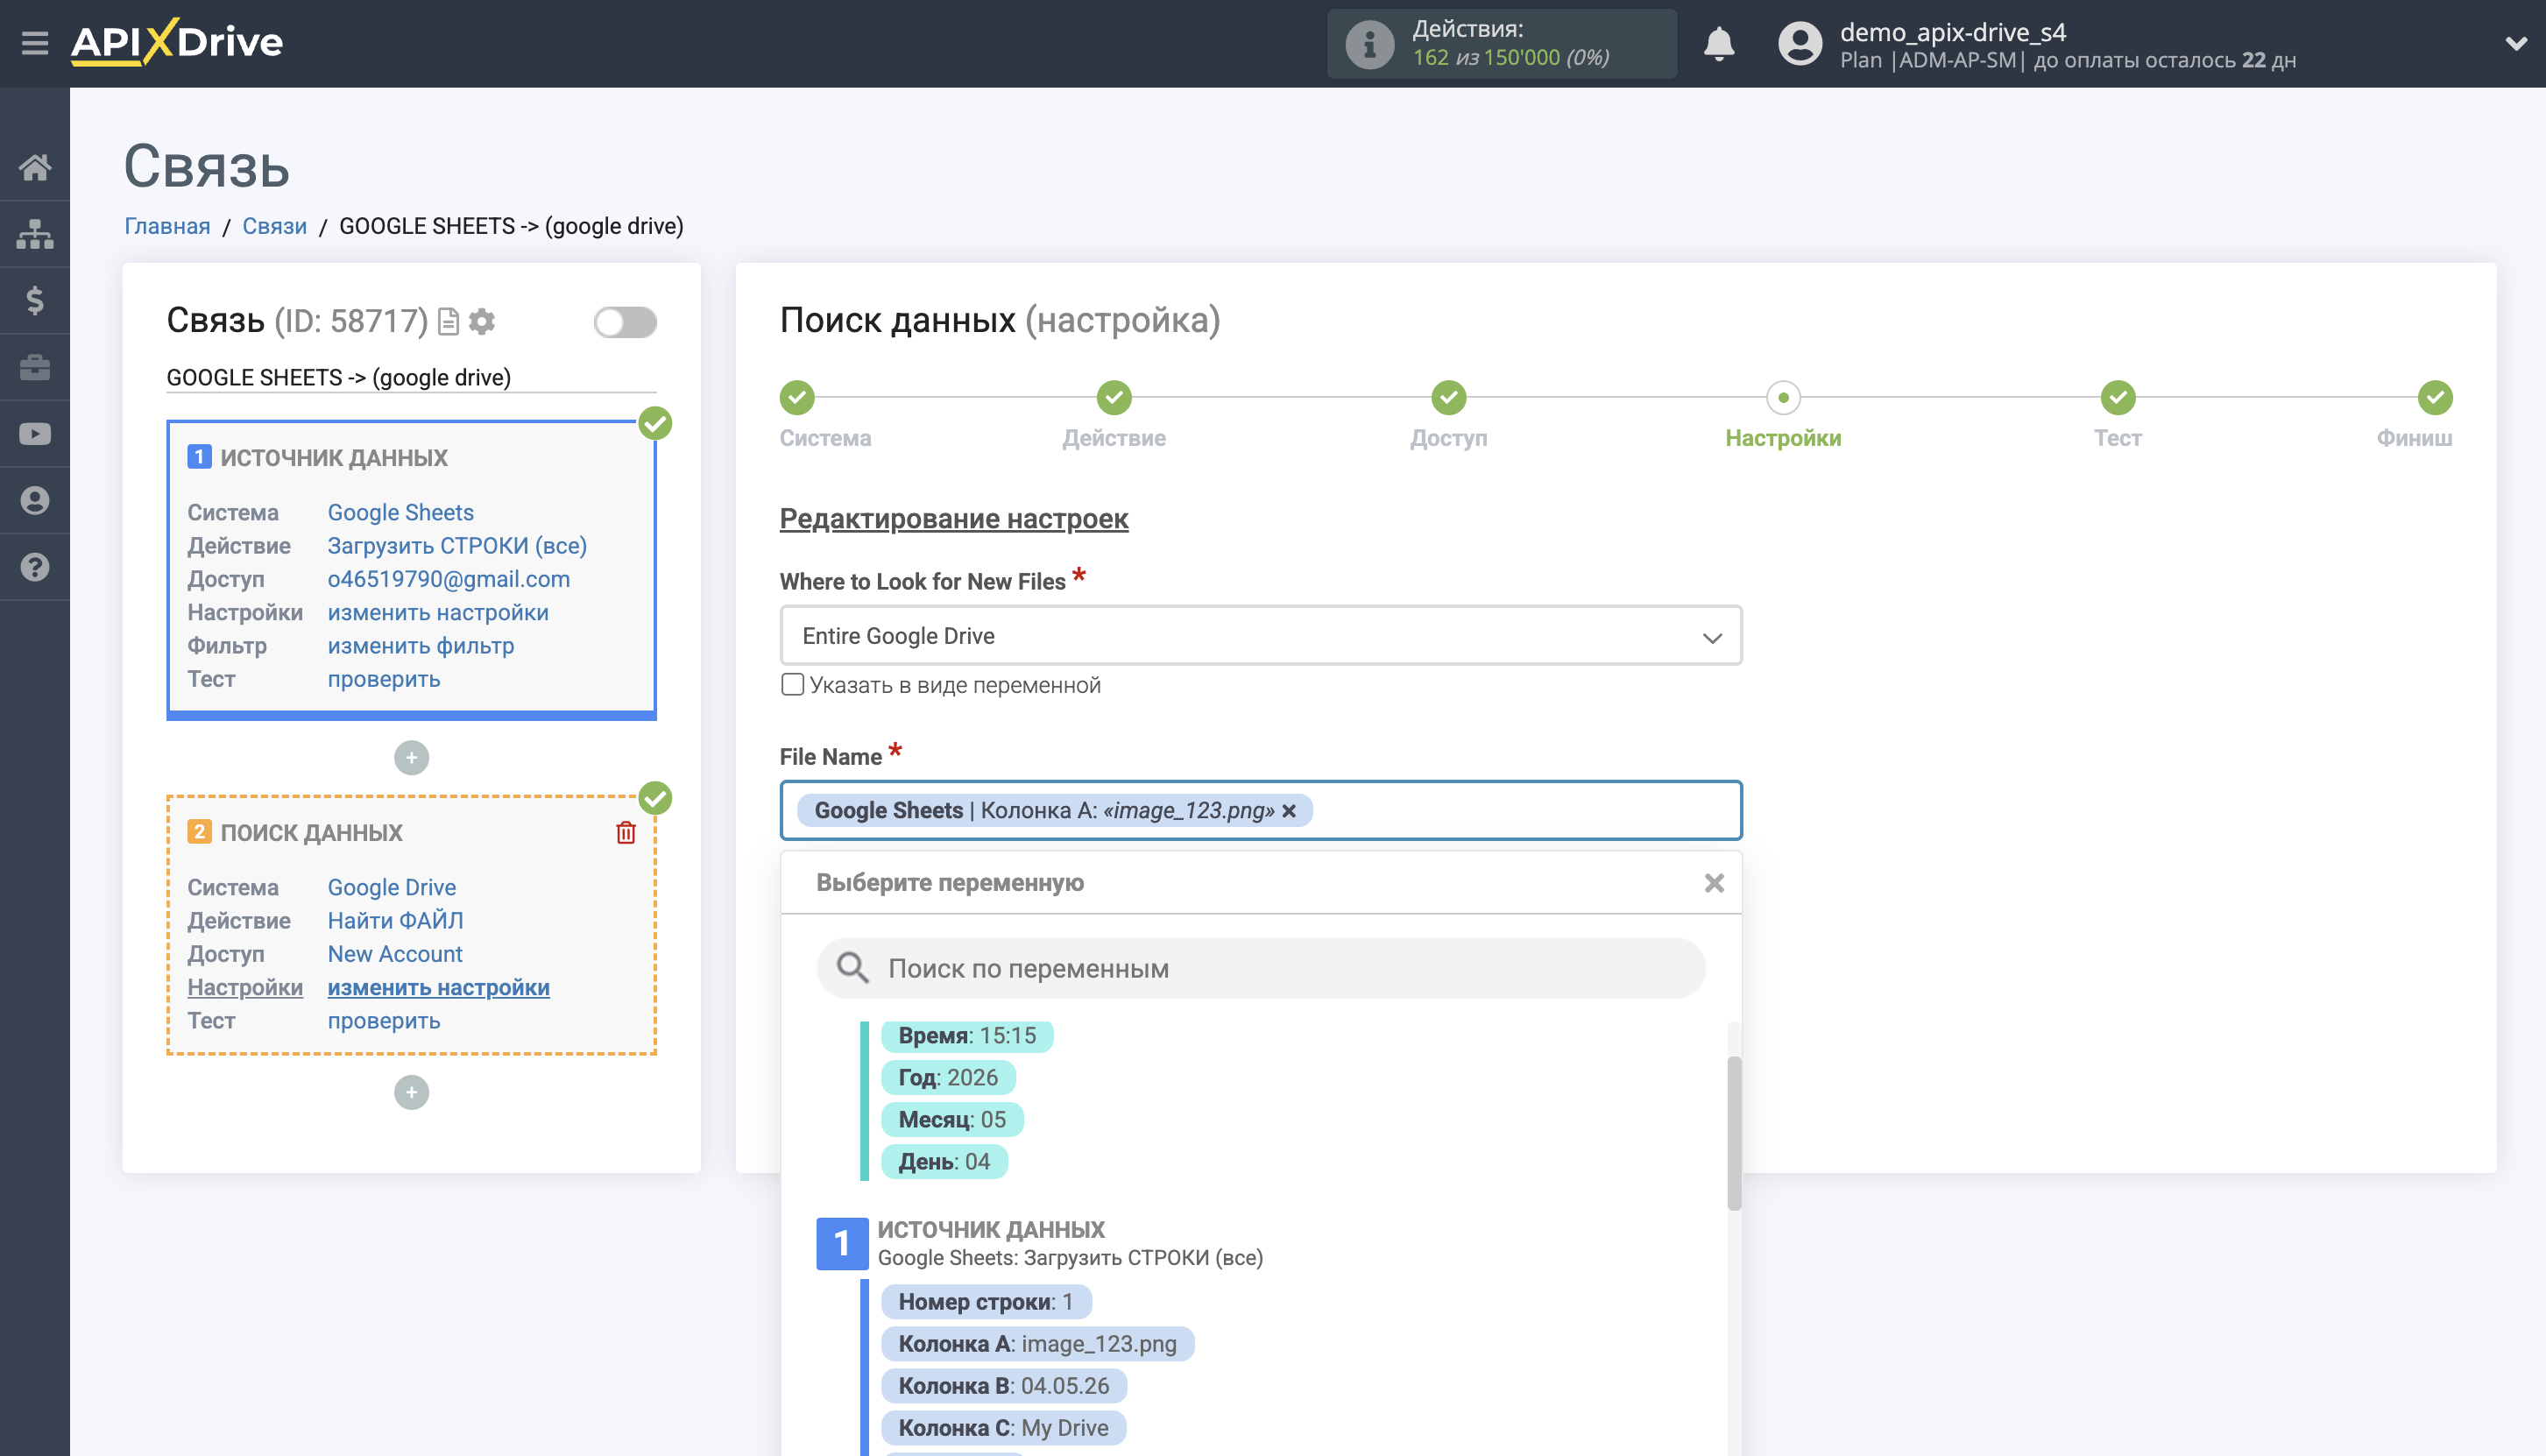Viewport: 2546px width, 1456px height.
Task: Open the Связи breadcrumb link
Action: 274,226
